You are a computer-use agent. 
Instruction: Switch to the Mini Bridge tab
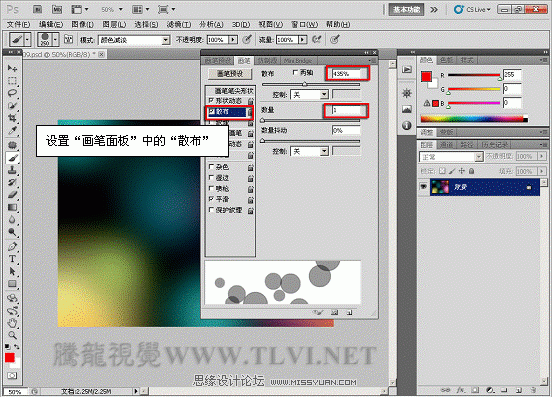coord(297,61)
